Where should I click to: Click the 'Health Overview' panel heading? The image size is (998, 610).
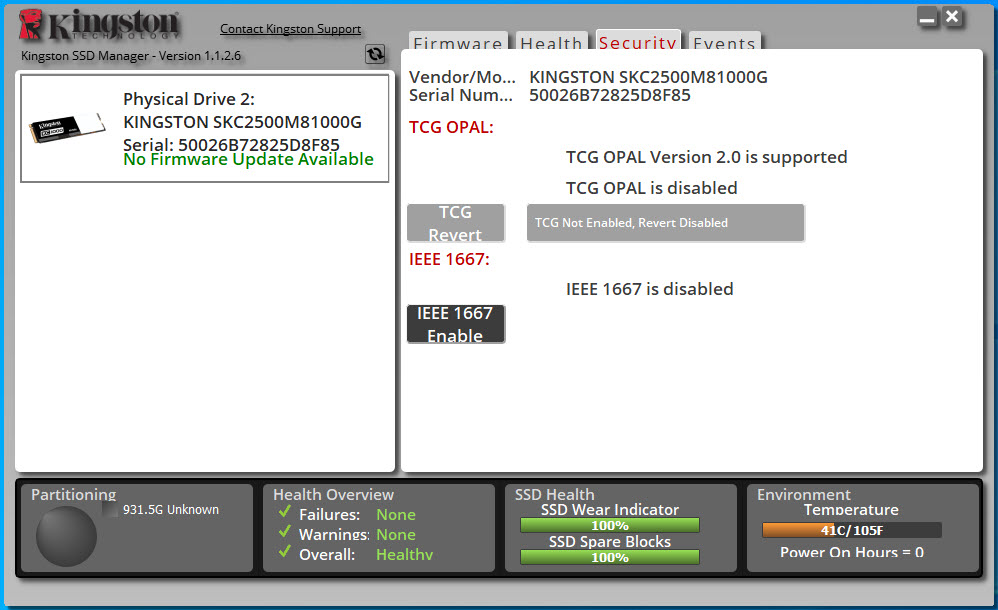pyautogui.click(x=334, y=494)
